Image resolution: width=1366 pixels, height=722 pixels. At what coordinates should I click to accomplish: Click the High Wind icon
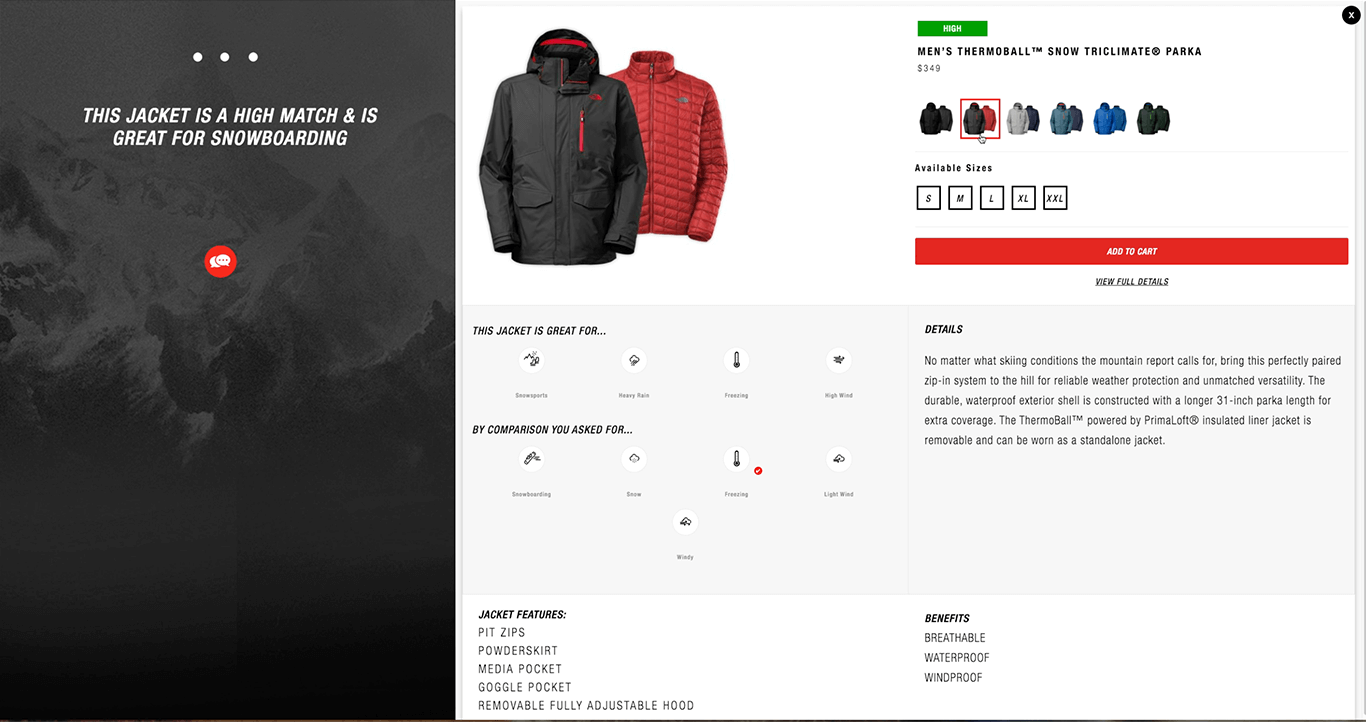(x=838, y=360)
